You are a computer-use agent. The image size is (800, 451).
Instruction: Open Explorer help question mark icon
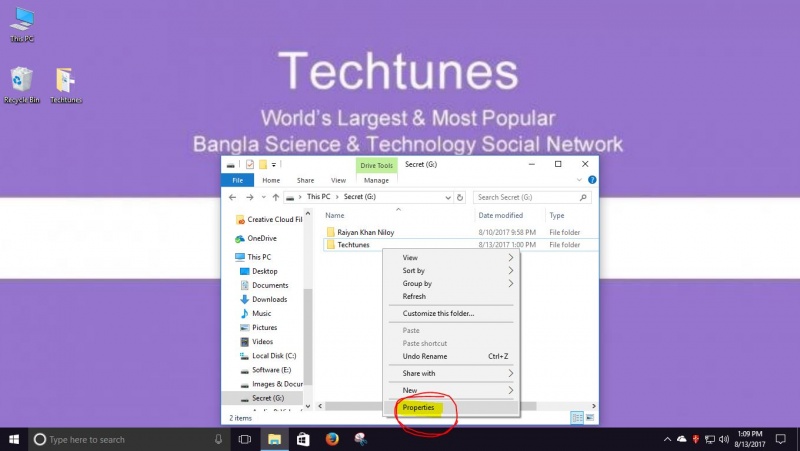(x=592, y=180)
